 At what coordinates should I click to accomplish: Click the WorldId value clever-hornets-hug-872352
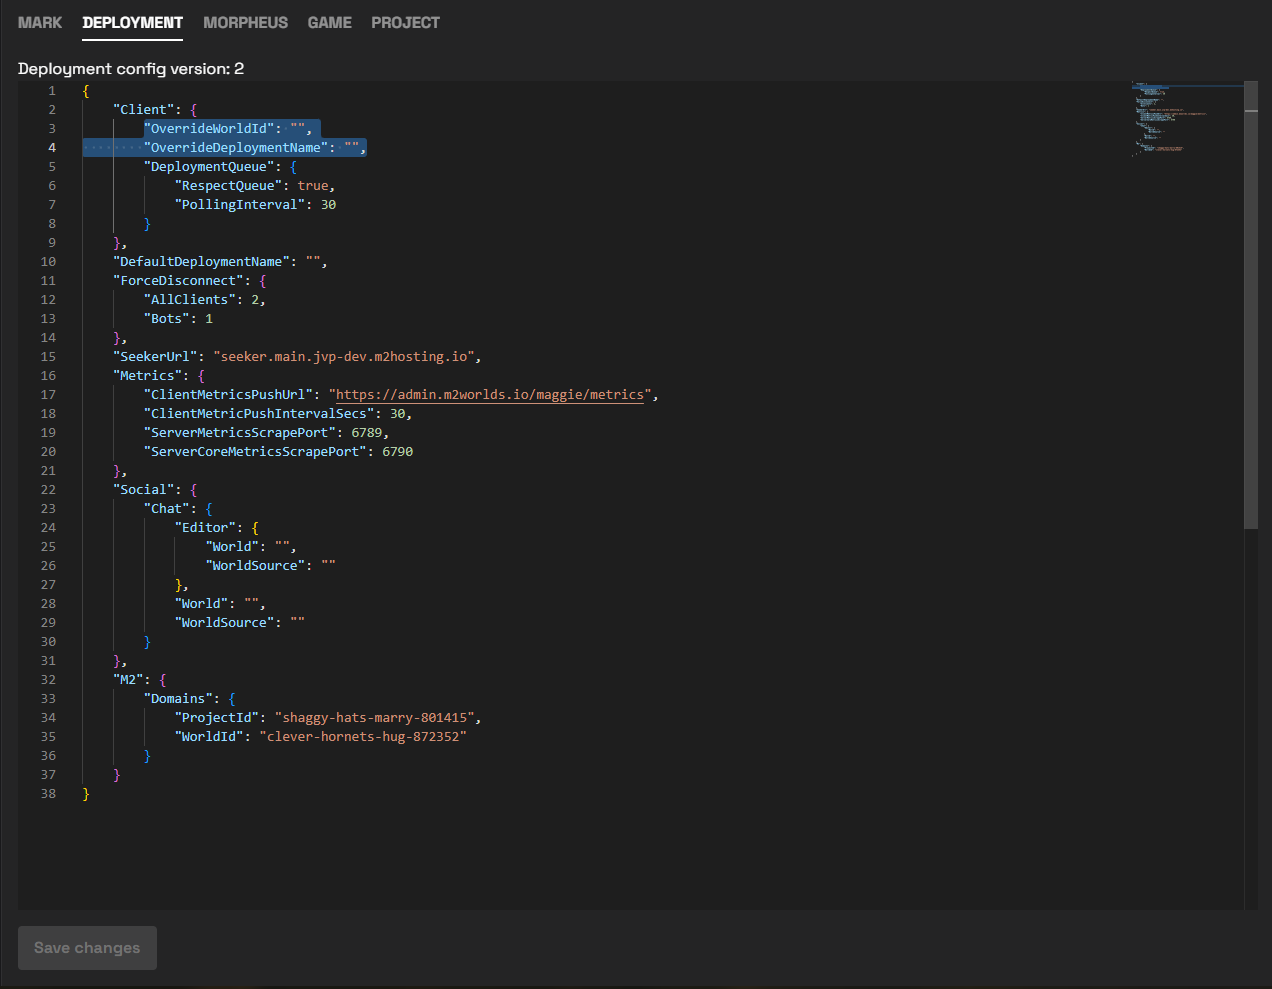pyautogui.click(x=363, y=737)
